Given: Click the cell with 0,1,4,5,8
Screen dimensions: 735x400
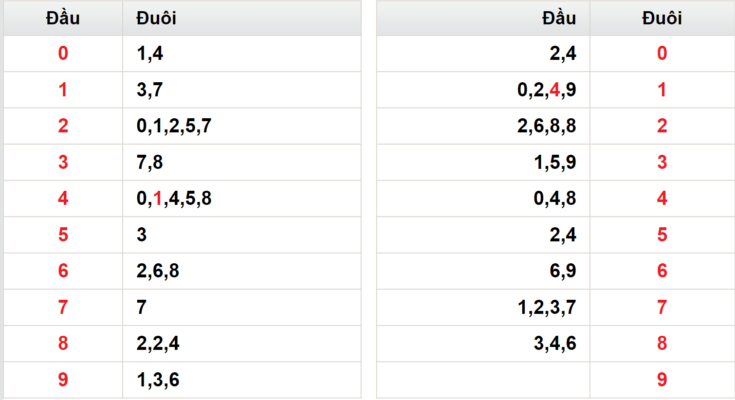Looking at the screenshot, I should (x=242, y=198).
